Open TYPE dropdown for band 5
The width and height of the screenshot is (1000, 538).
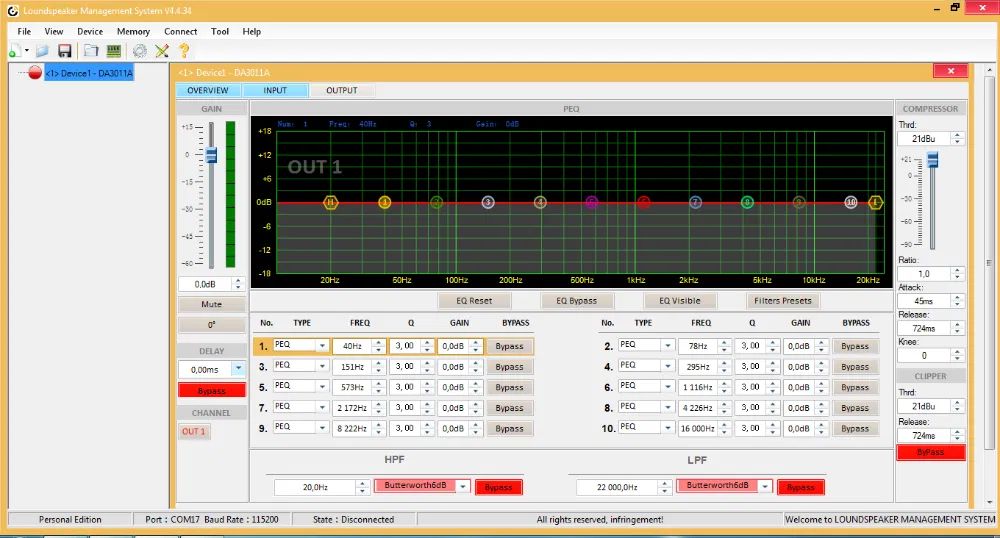[323, 387]
